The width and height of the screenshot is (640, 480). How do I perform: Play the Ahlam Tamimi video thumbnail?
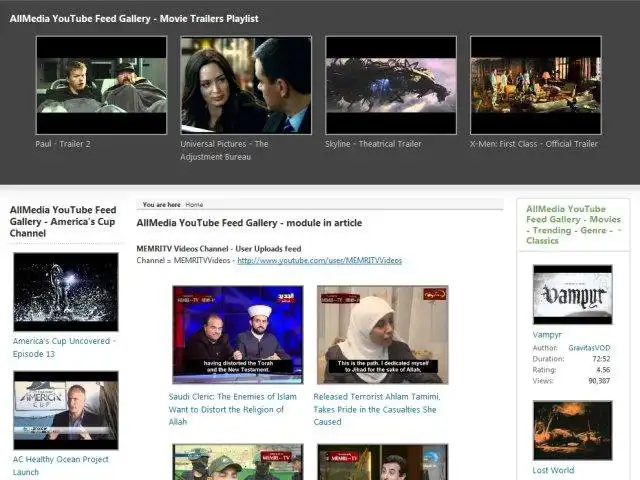point(383,335)
